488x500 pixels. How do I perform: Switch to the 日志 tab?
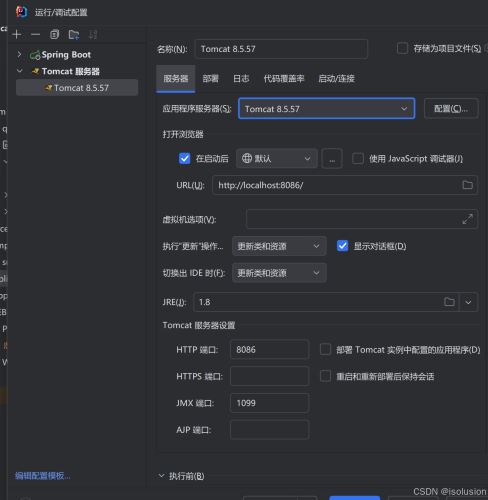(241, 79)
